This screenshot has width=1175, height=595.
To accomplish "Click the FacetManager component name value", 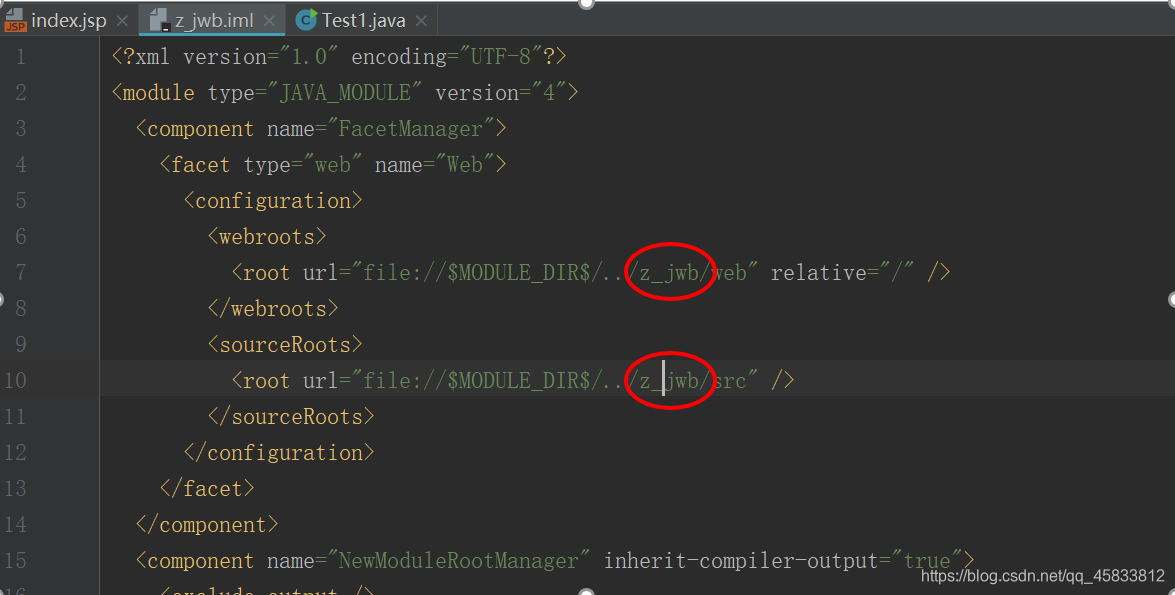I will (411, 128).
